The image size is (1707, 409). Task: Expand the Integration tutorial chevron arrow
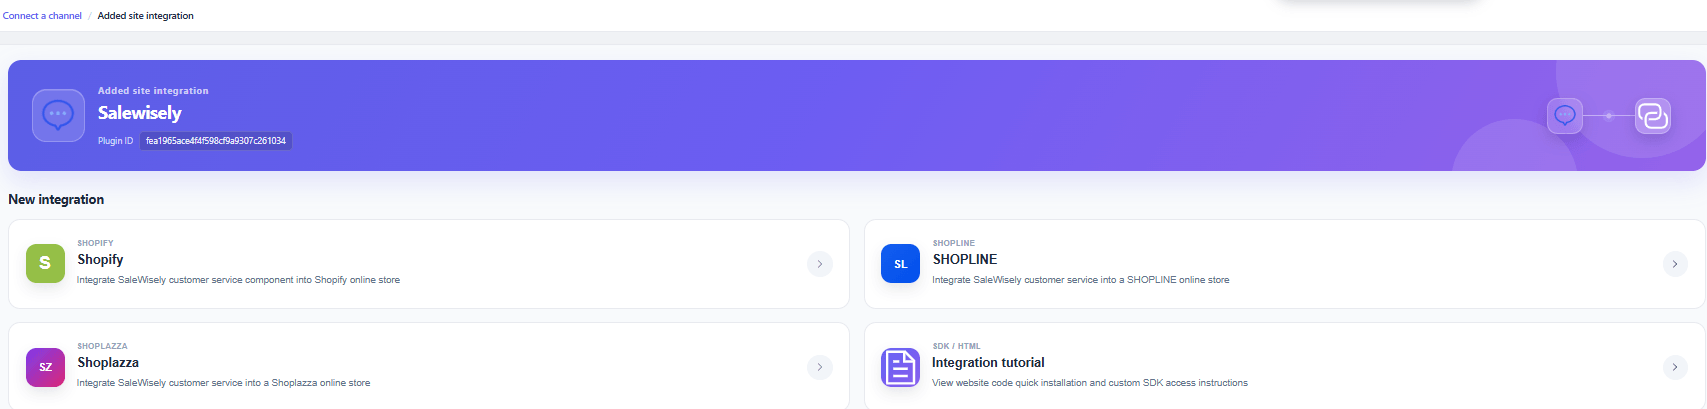pos(1675,367)
